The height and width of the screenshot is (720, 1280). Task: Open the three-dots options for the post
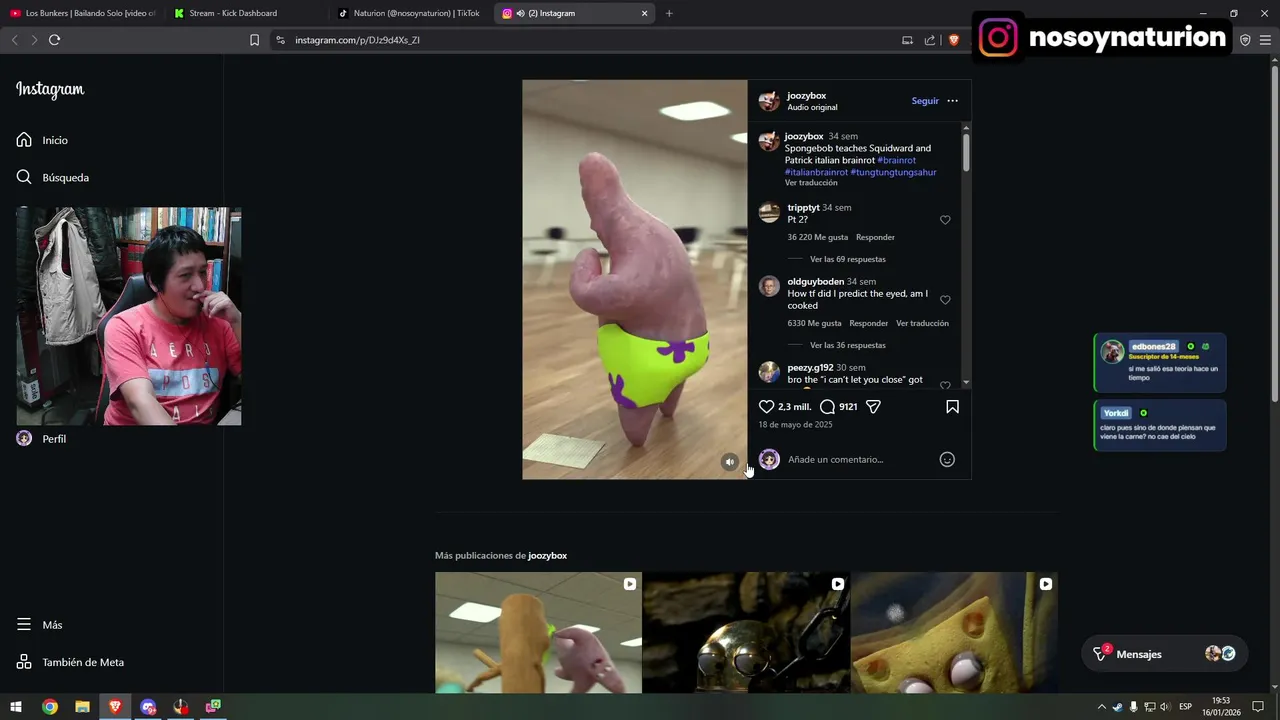click(x=952, y=101)
